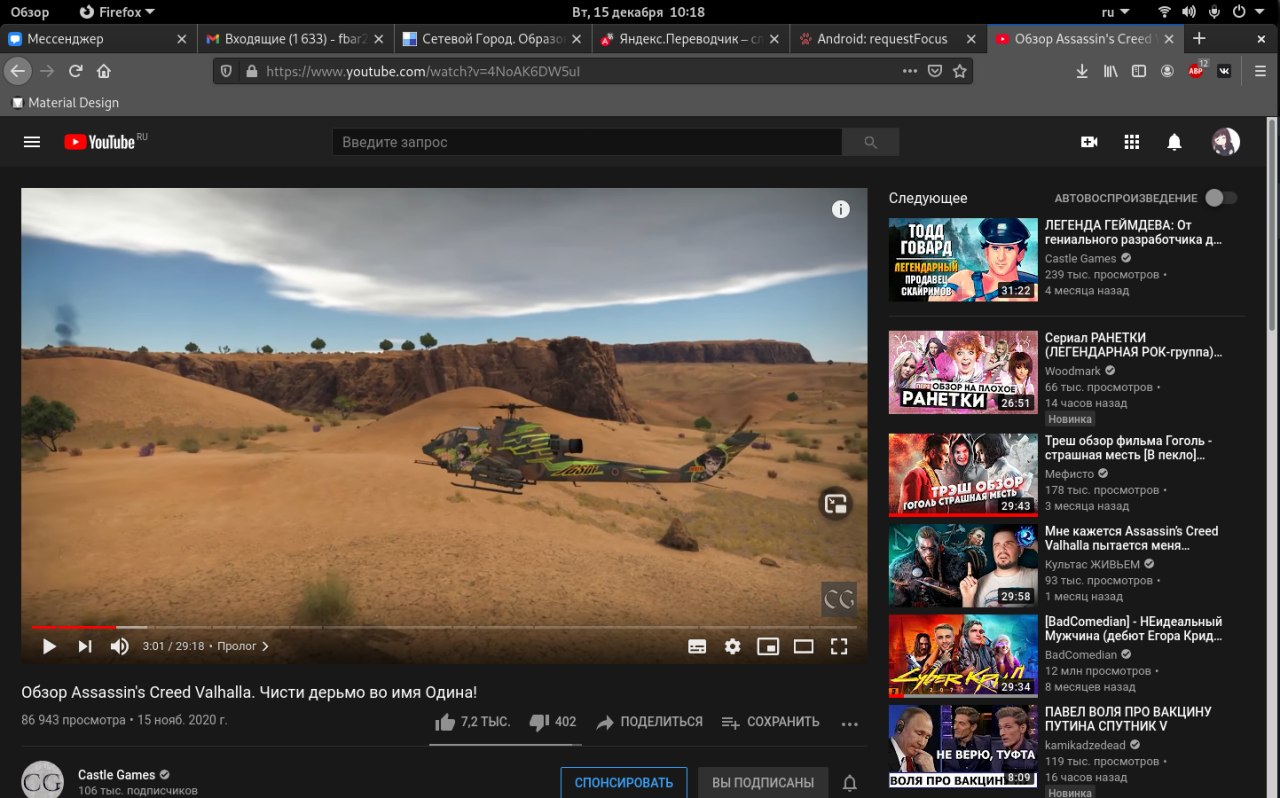Open the more actions three-dot menu
The height and width of the screenshot is (798, 1280).
850,723
